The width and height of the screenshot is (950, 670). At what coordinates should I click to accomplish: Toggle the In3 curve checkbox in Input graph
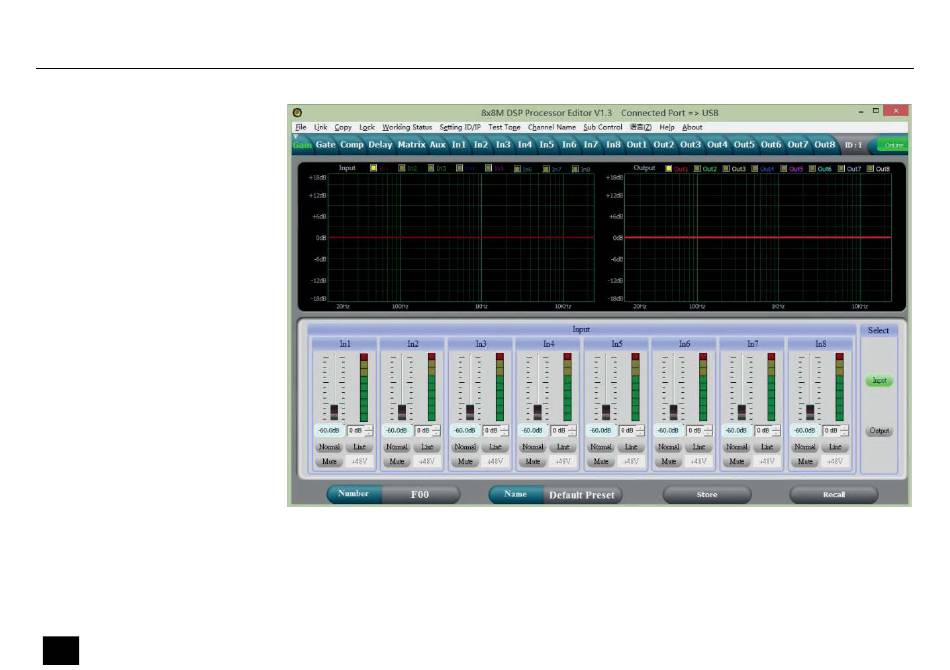tap(431, 168)
